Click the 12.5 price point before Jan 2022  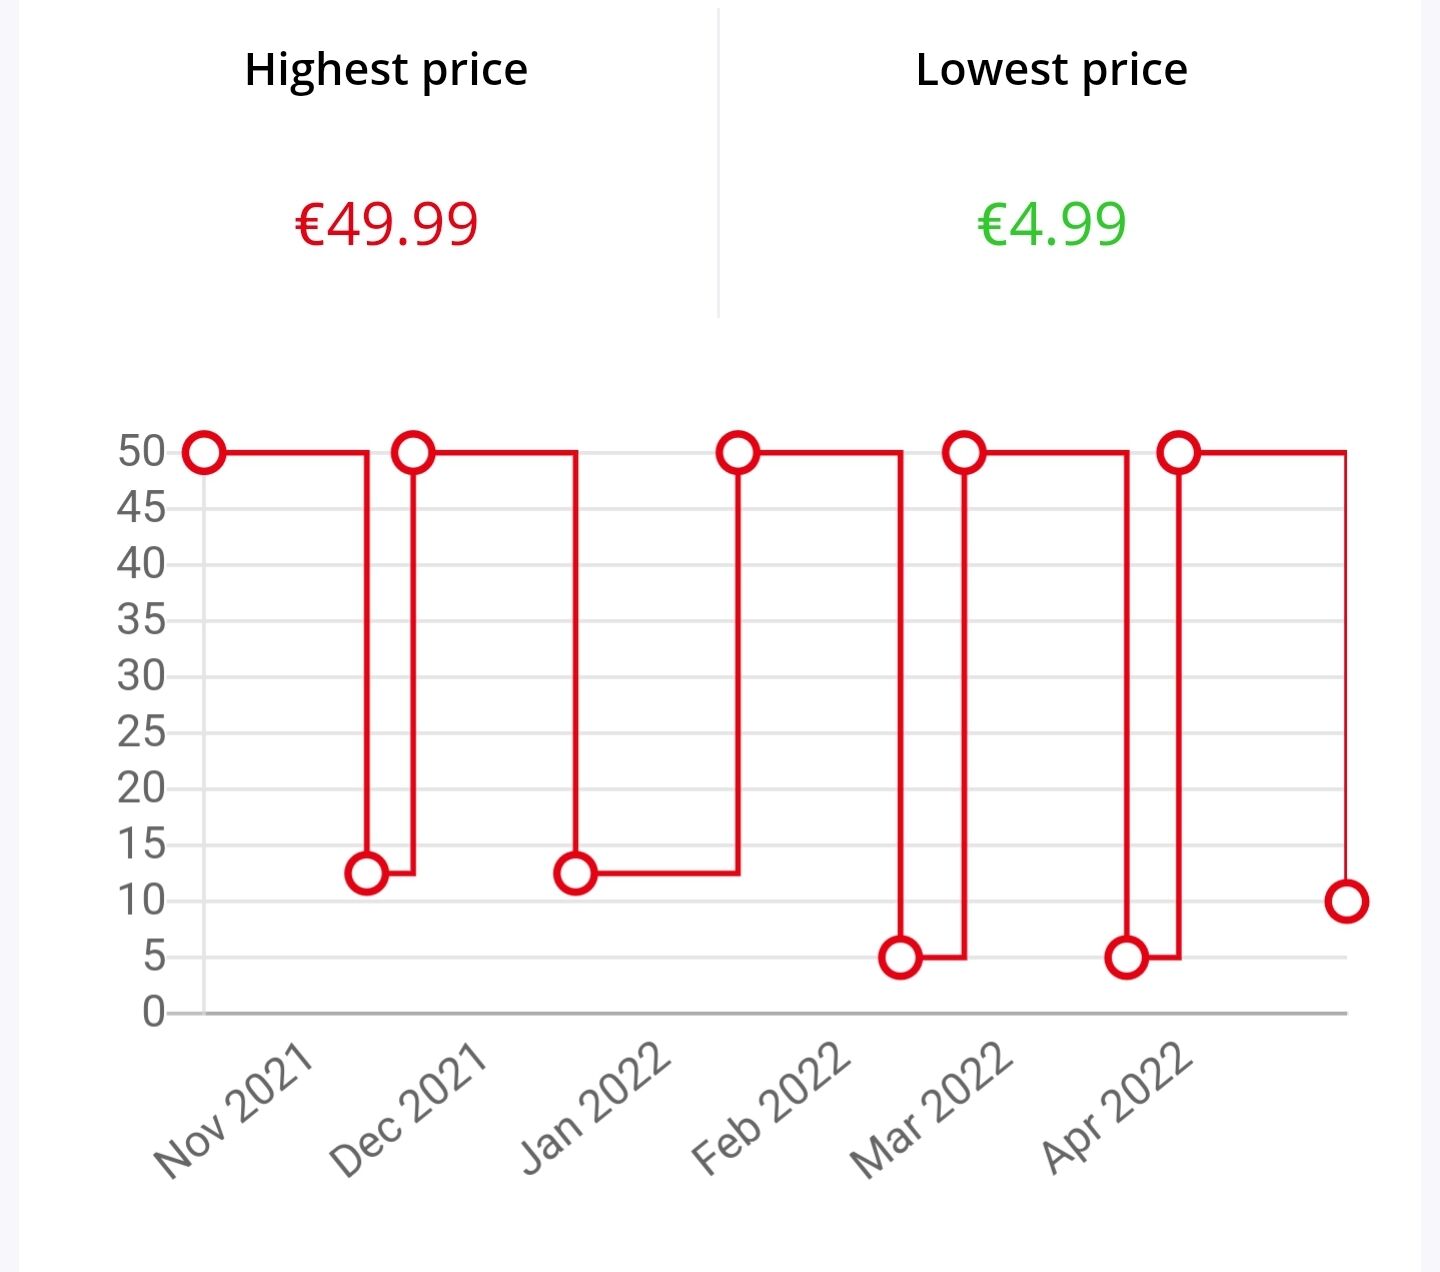click(x=575, y=874)
